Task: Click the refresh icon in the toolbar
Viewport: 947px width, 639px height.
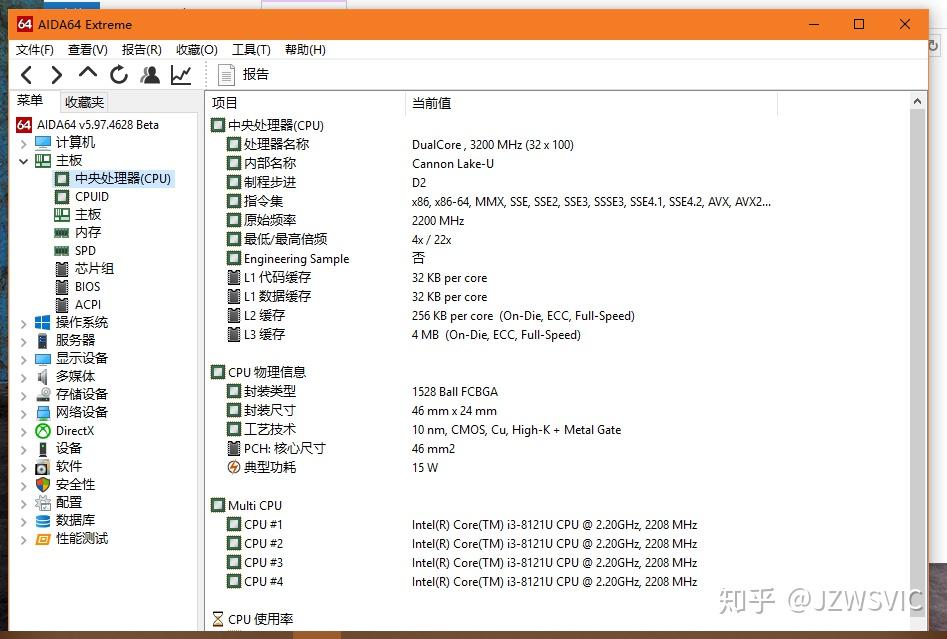Action: click(119, 74)
